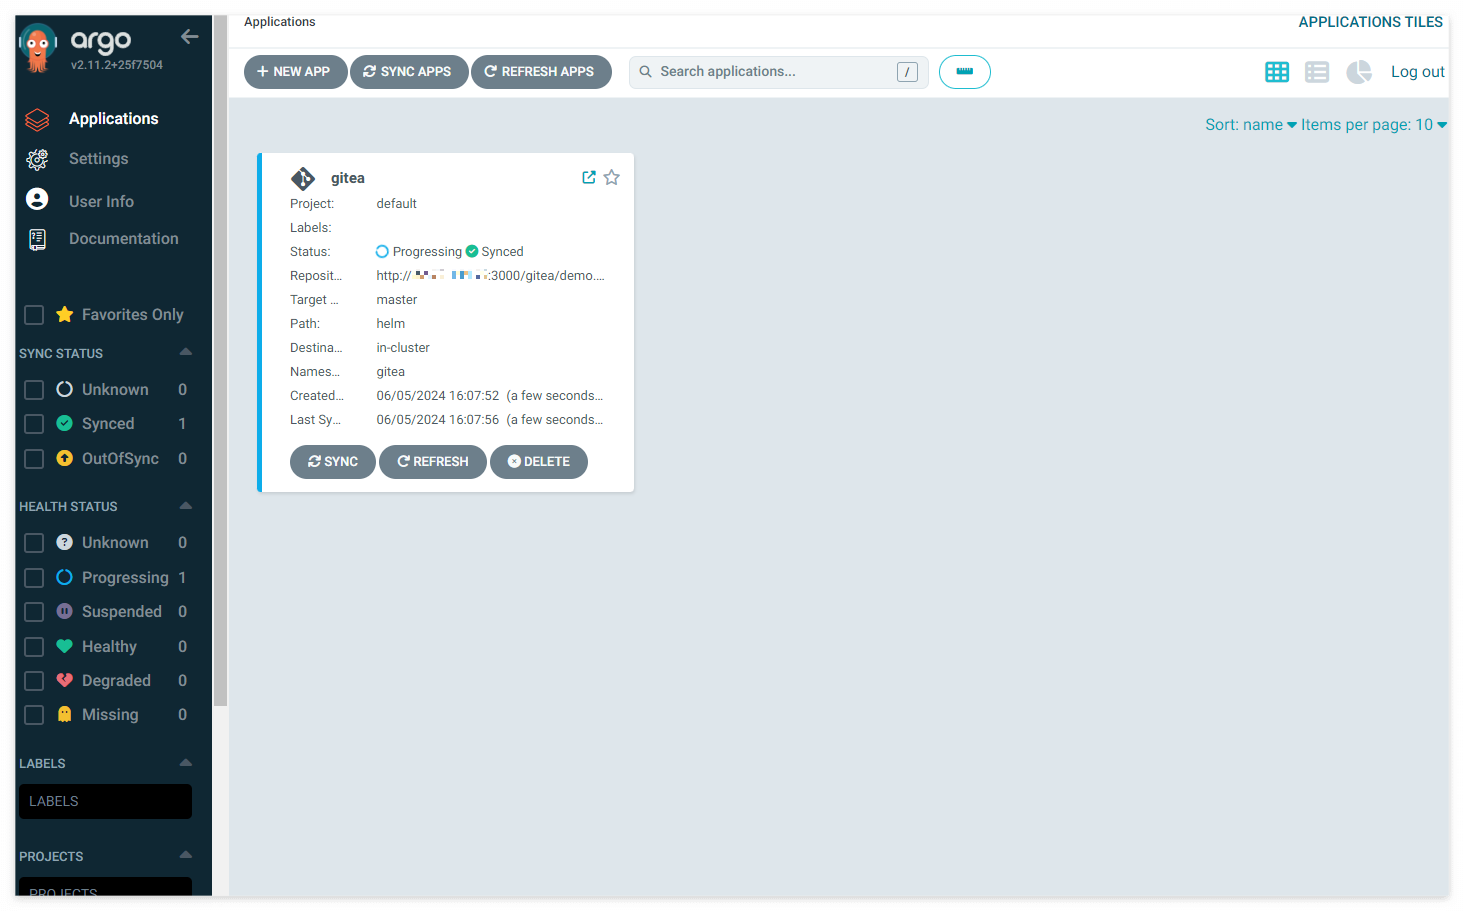Open User Info page
The image size is (1464, 911).
point(101,201)
